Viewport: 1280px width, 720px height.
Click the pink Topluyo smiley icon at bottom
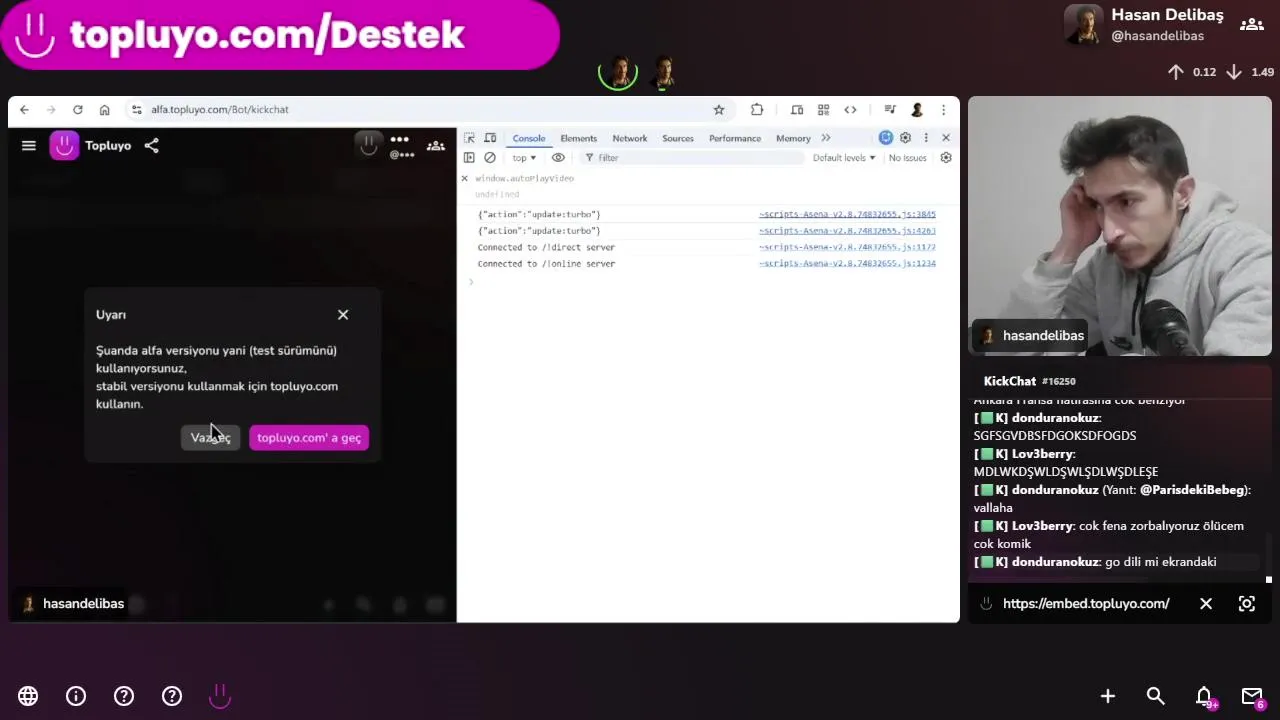(x=220, y=696)
